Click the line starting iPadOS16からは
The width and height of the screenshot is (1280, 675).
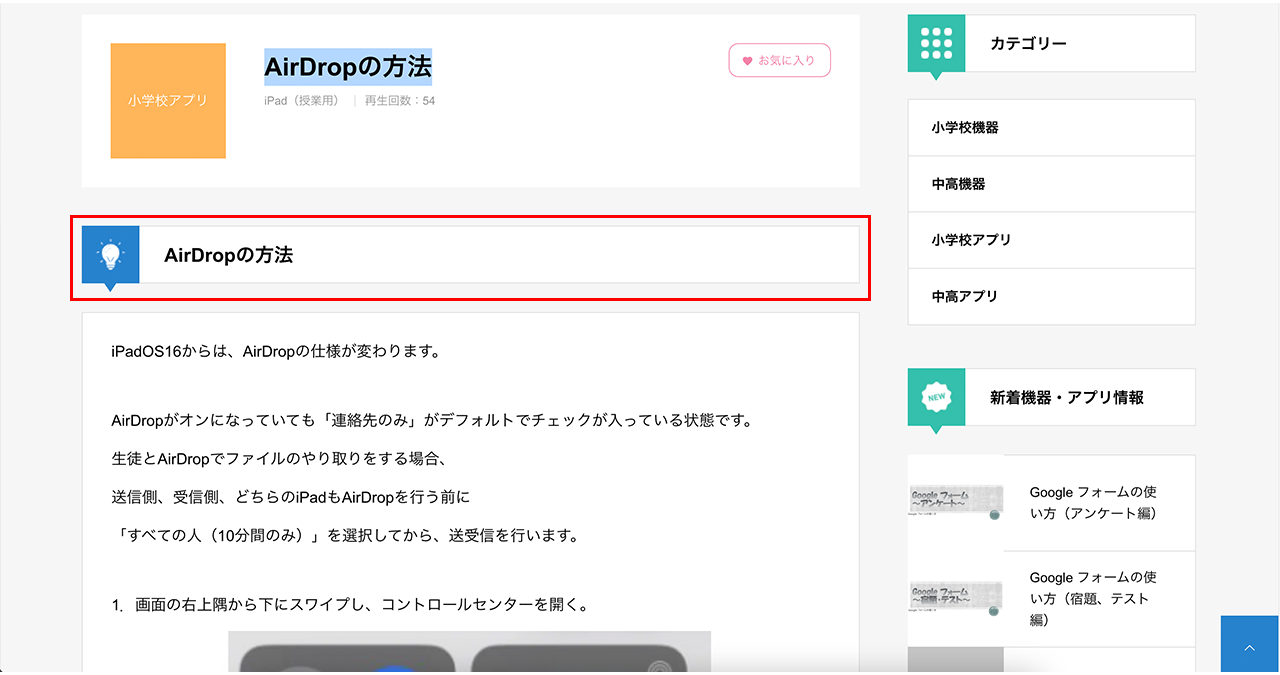click(276, 352)
